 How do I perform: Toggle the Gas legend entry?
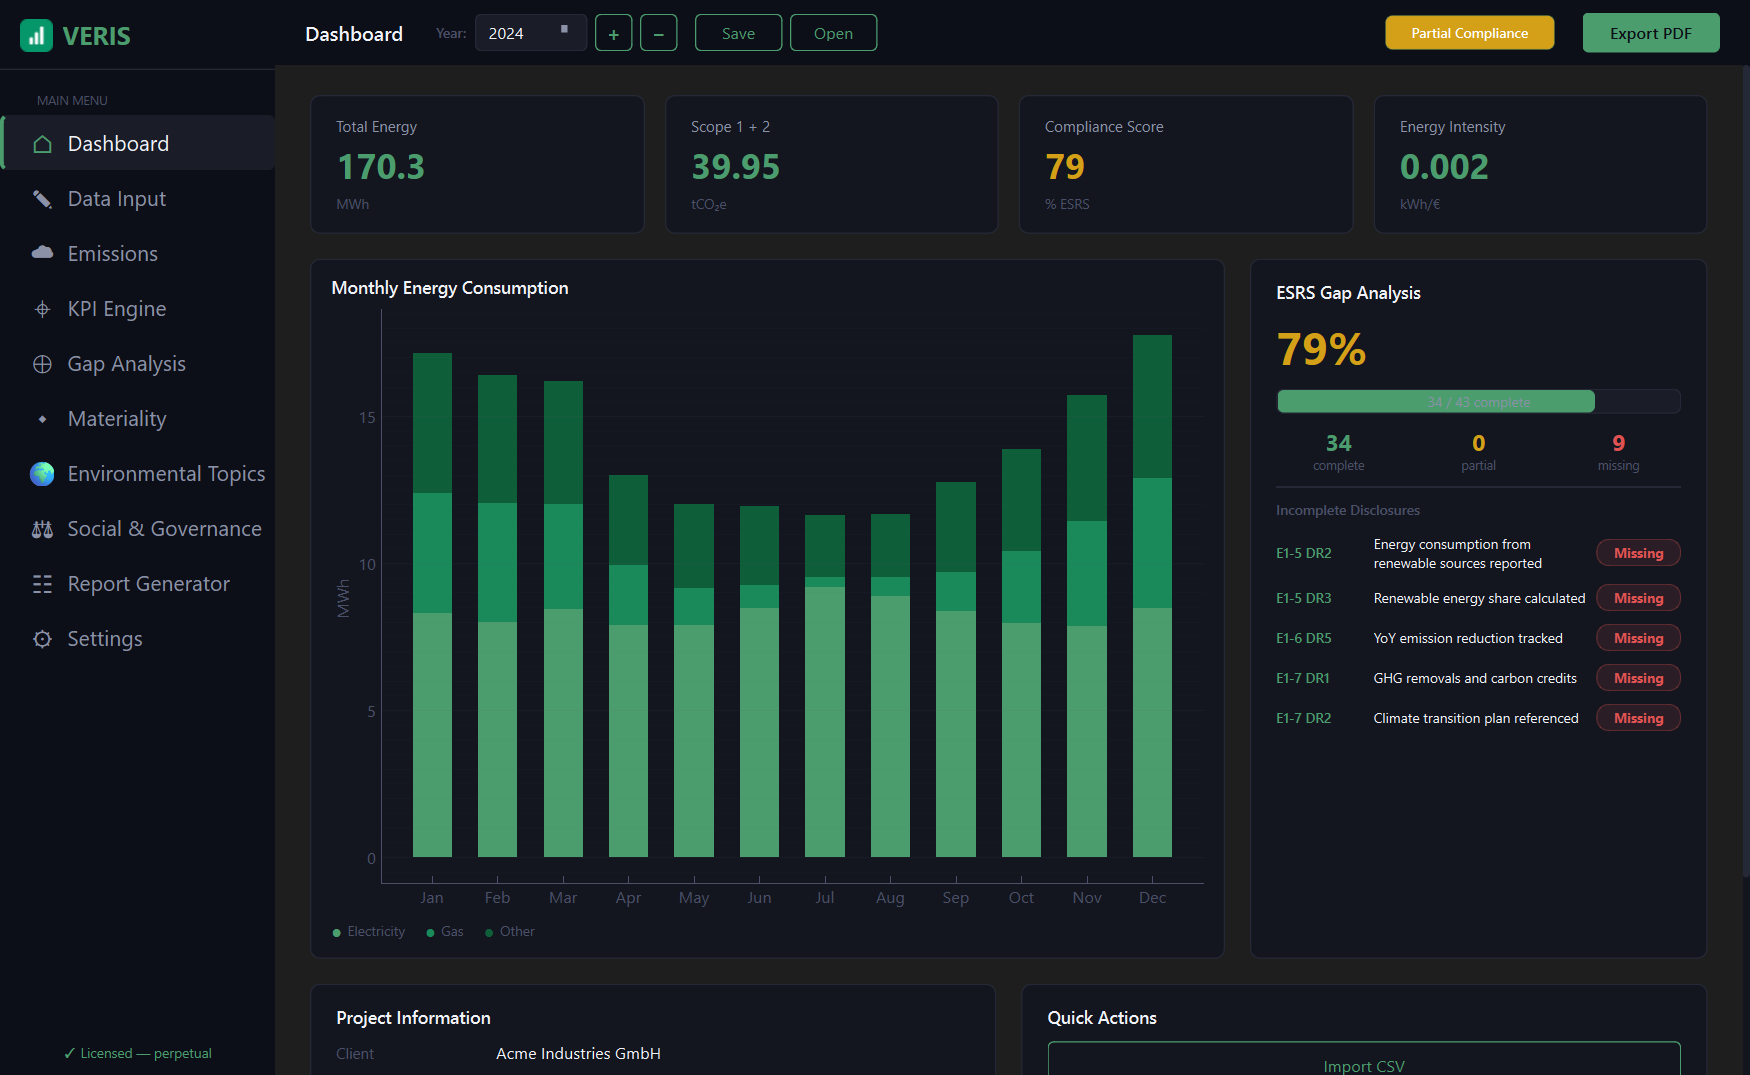445,932
